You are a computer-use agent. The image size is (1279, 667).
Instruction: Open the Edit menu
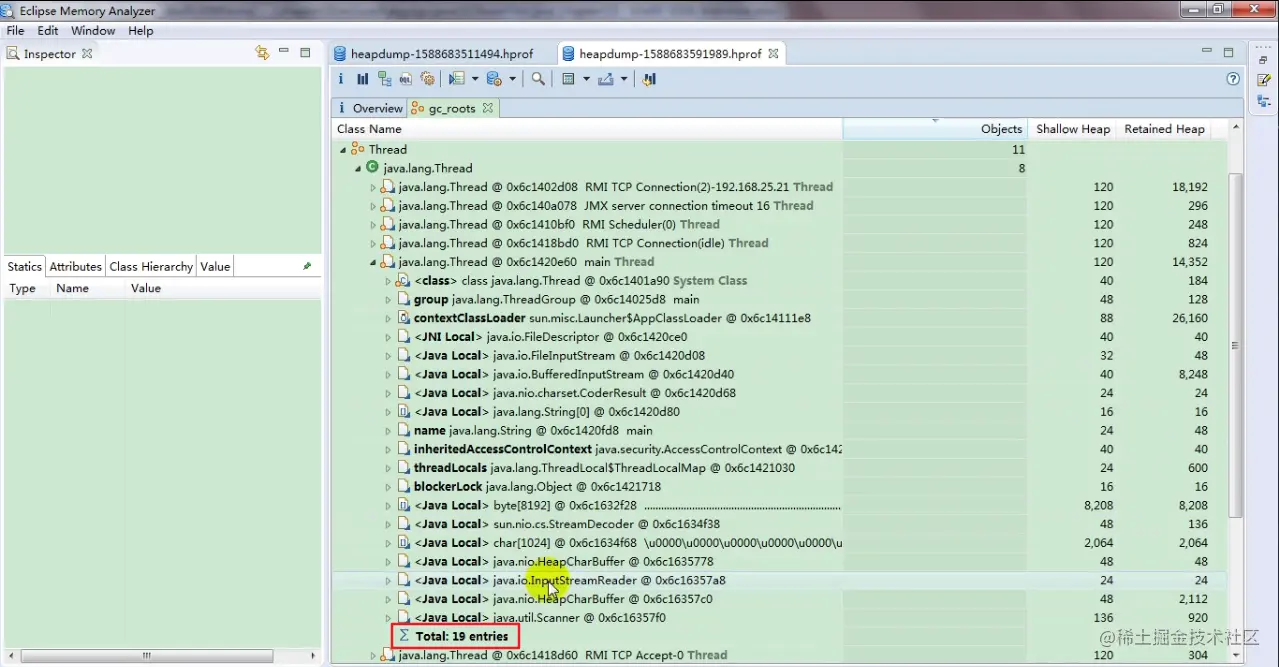point(48,31)
